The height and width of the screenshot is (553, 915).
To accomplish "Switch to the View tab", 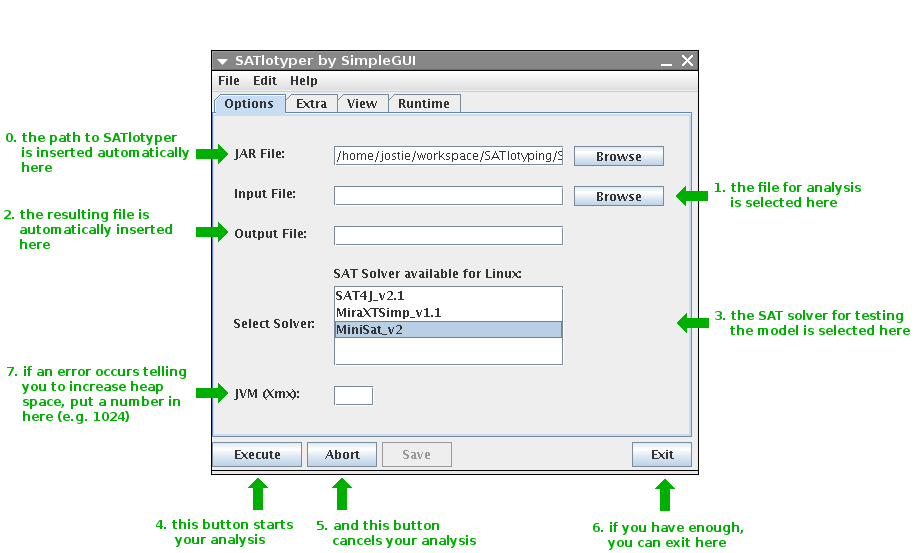I will pyautogui.click(x=362, y=104).
